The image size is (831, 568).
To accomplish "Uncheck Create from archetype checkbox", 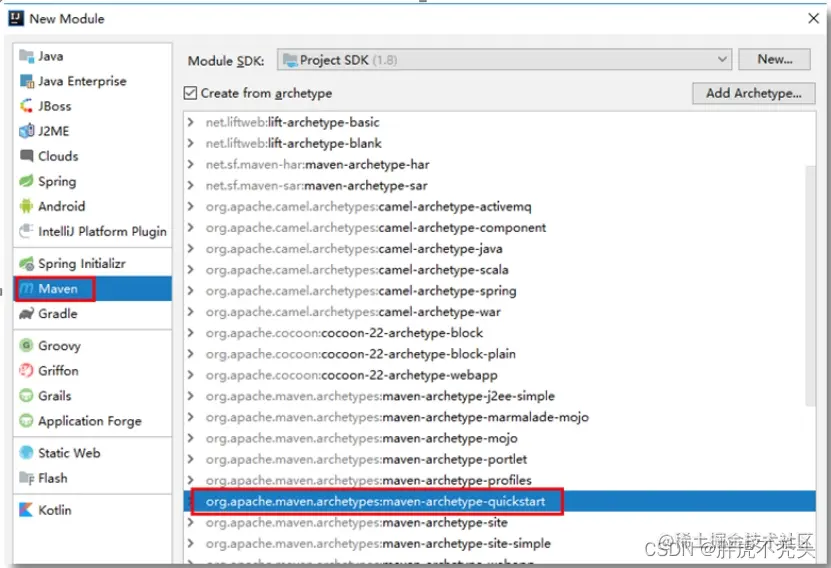I will coord(190,93).
